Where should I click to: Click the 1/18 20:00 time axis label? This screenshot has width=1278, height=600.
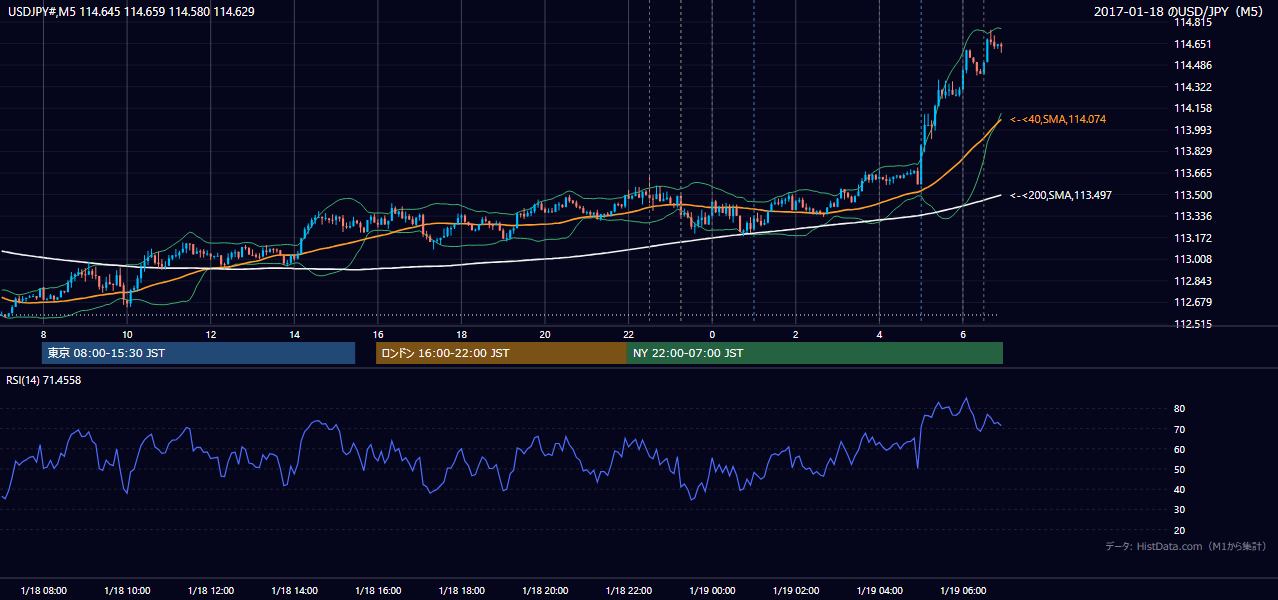[x=545, y=591]
